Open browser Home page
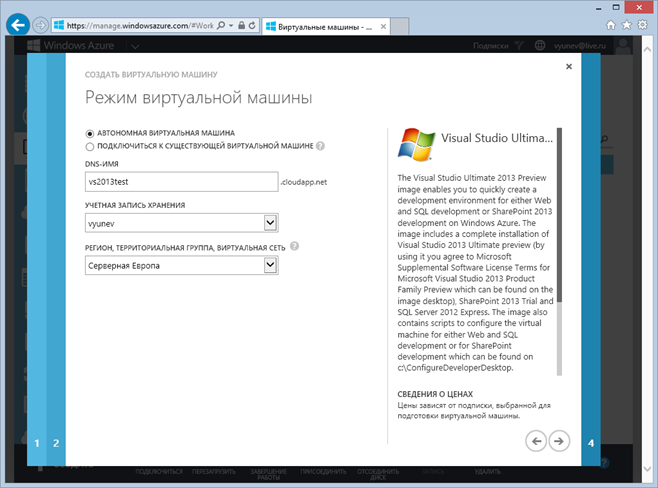This screenshot has width=658, height=488. [611, 25]
